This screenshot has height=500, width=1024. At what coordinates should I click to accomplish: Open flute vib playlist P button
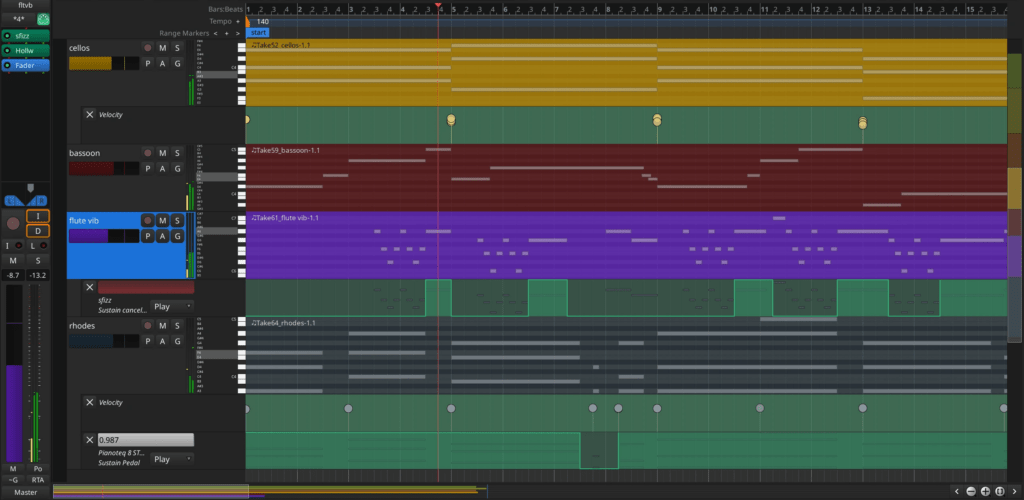click(x=148, y=236)
